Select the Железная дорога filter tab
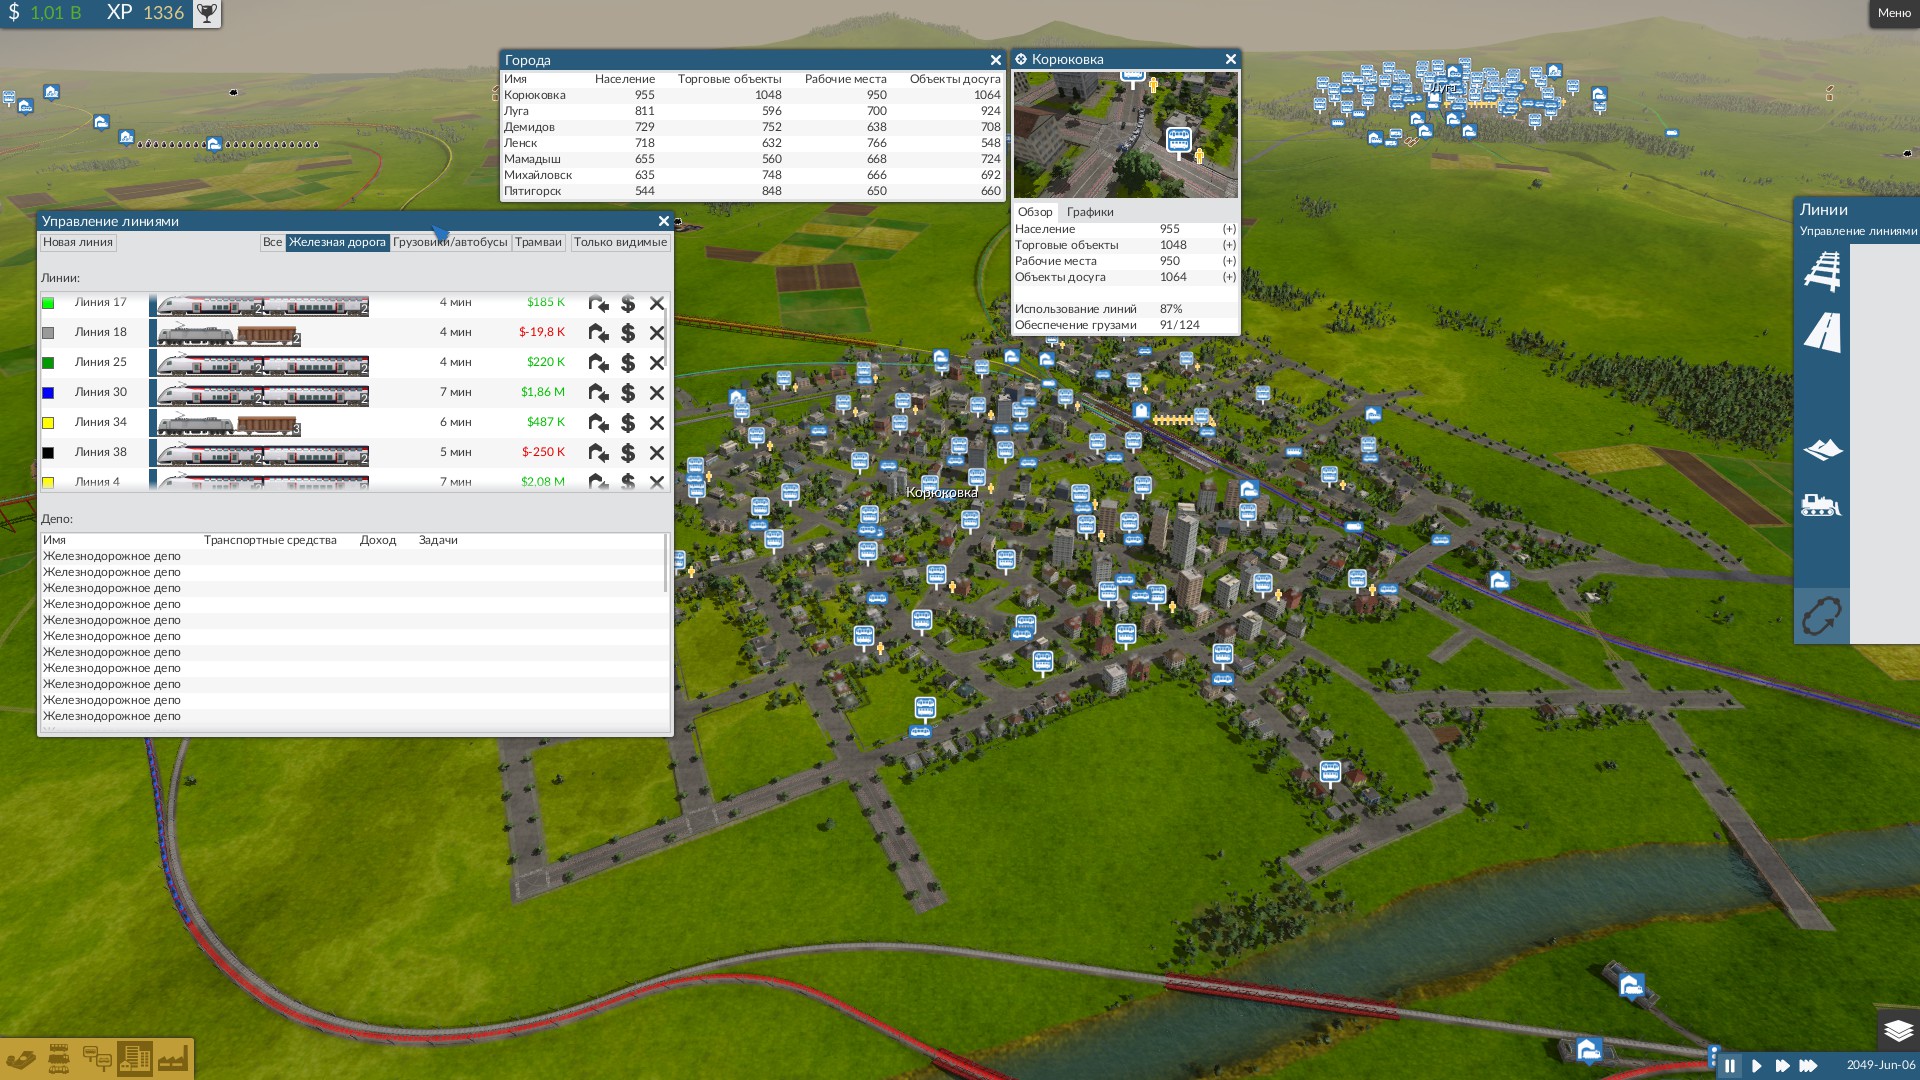This screenshot has width=1920, height=1080. pyautogui.click(x=337, y=242)
